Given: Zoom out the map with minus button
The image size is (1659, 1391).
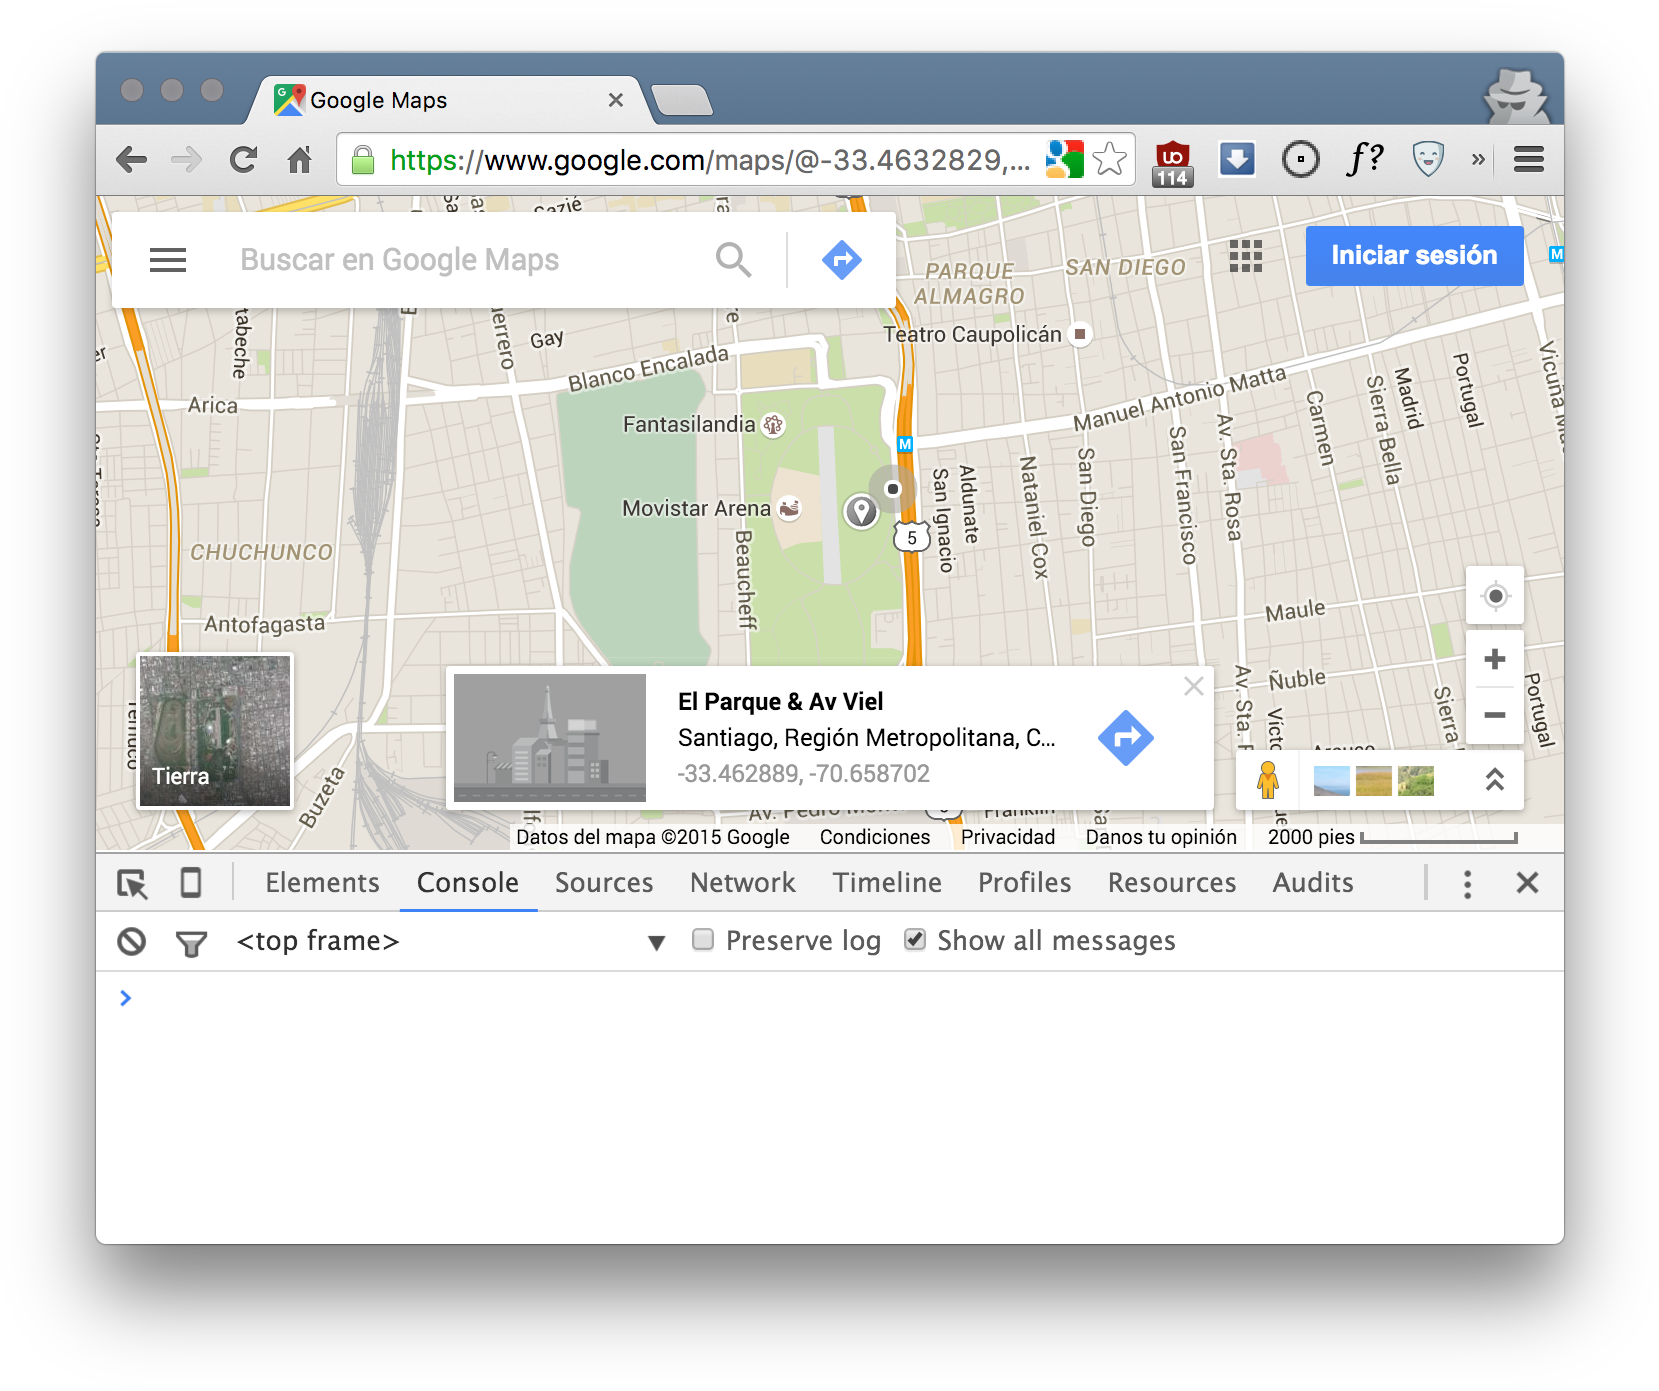Looking at the screenshot, I should [1495, 715].
